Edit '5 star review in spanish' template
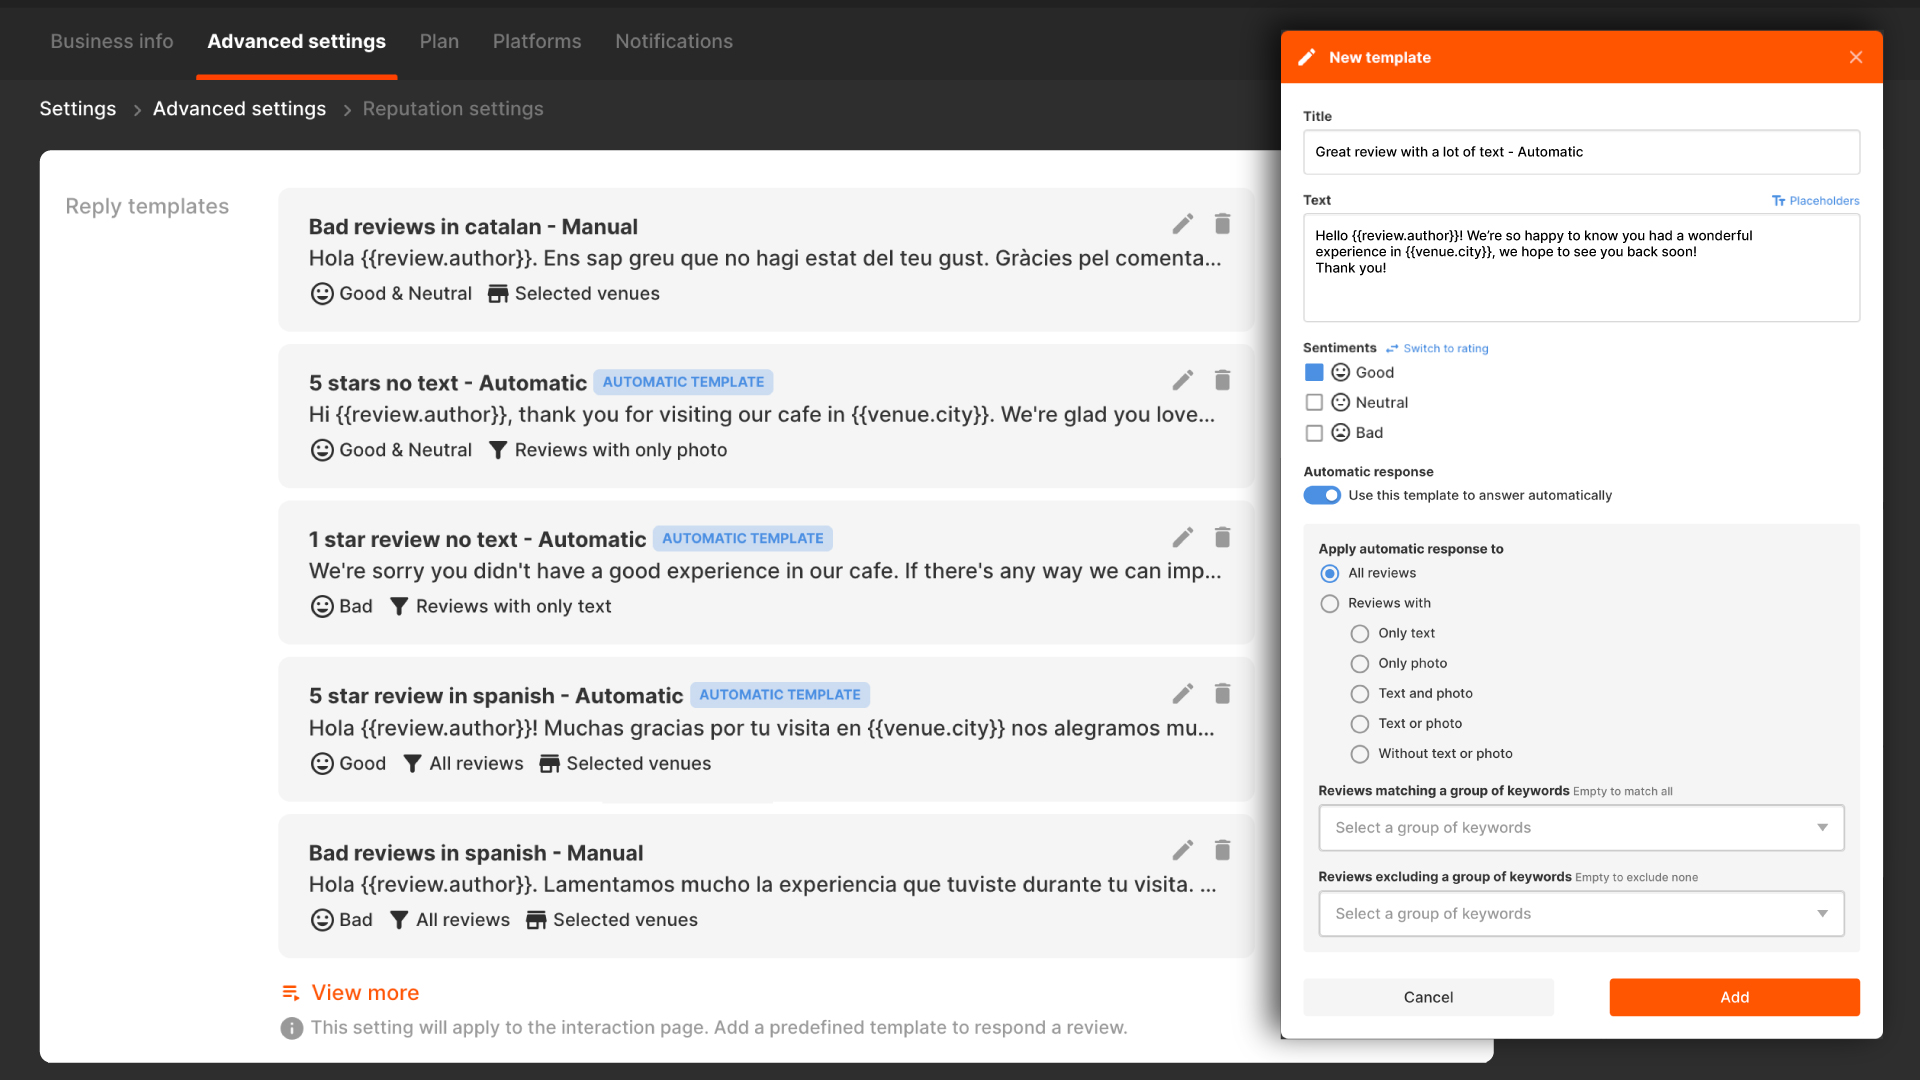The image size is (1920, 1080). [1183, 694]
